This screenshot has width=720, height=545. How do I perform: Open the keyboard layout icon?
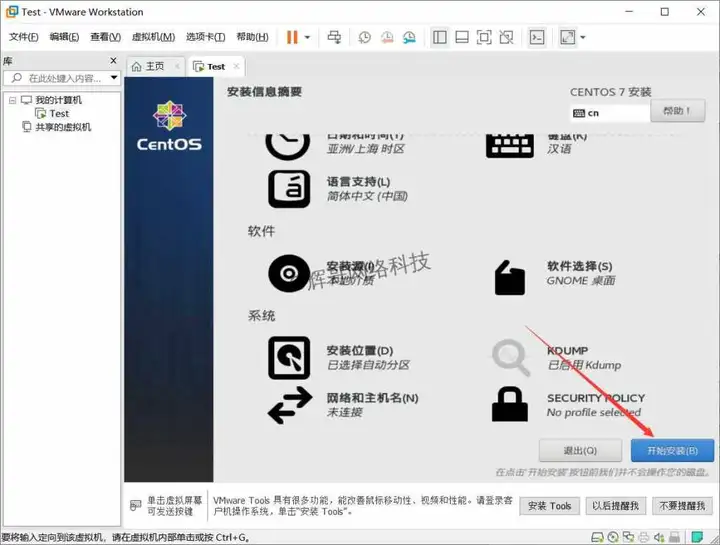click(510, 146)
